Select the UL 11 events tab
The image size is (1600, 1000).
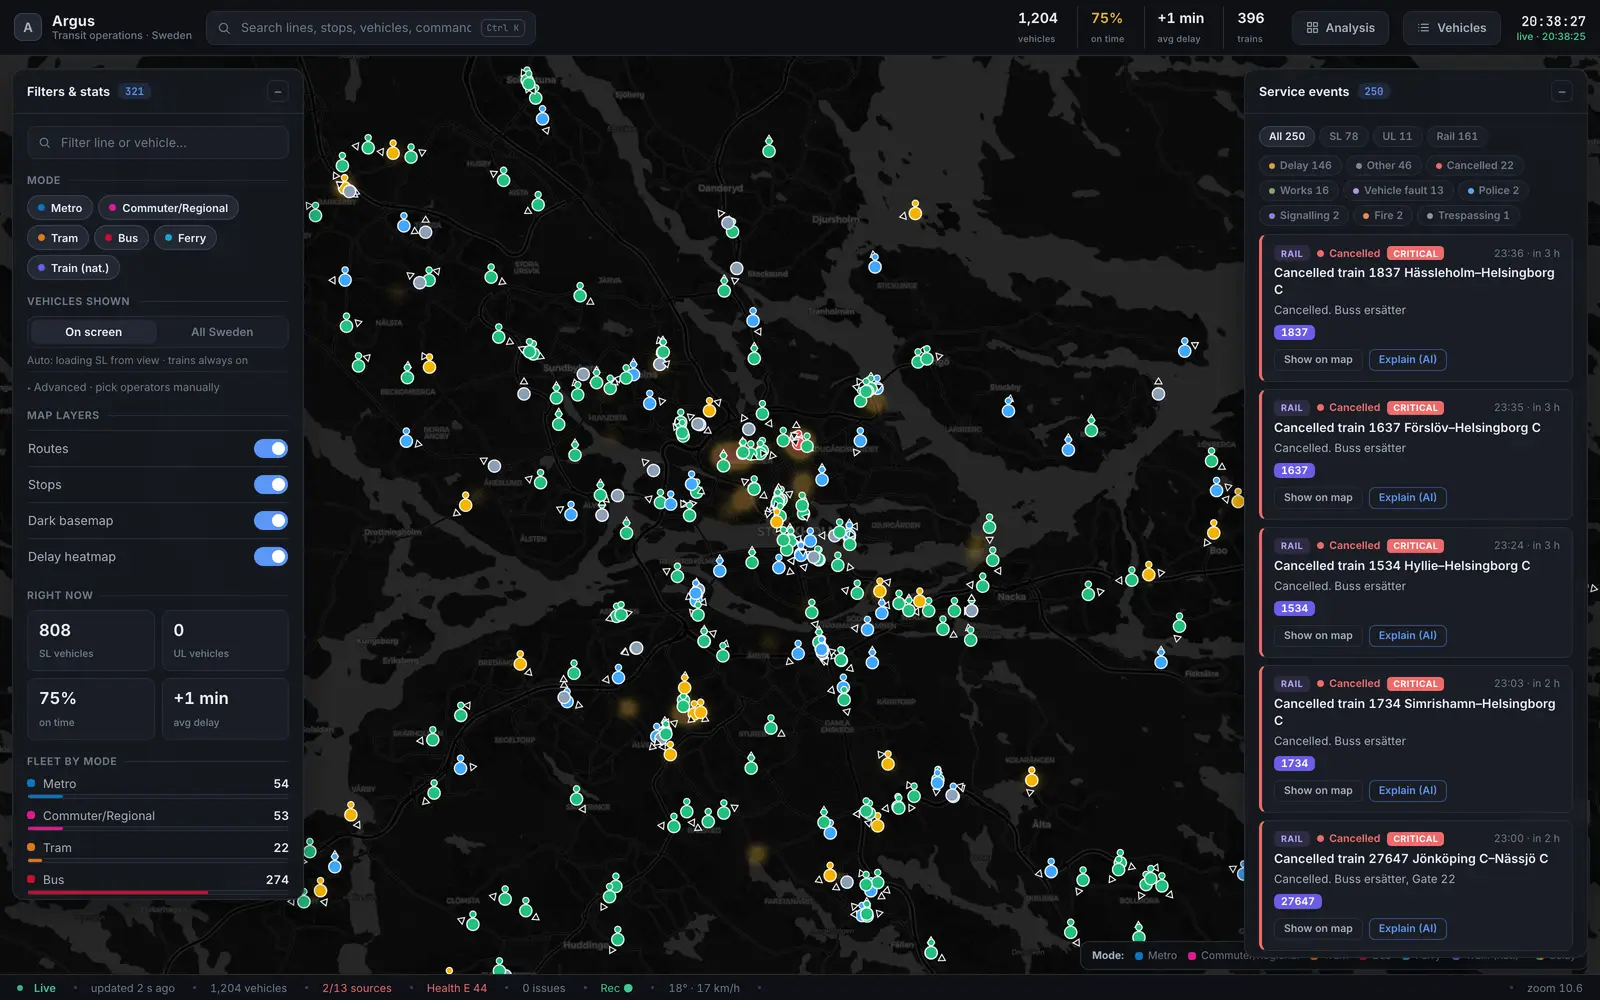tap(1397, 136)
